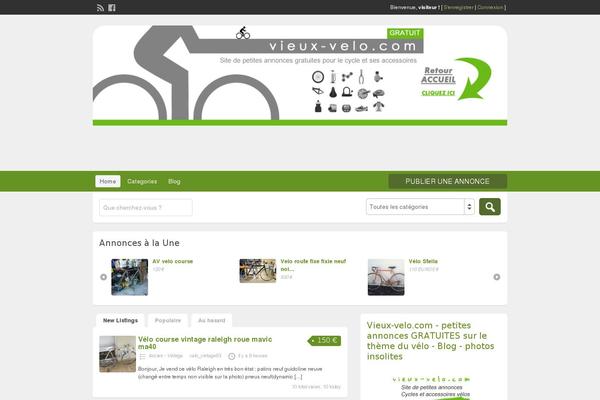Show next featured listings with right arrow

tap(497, 277)
